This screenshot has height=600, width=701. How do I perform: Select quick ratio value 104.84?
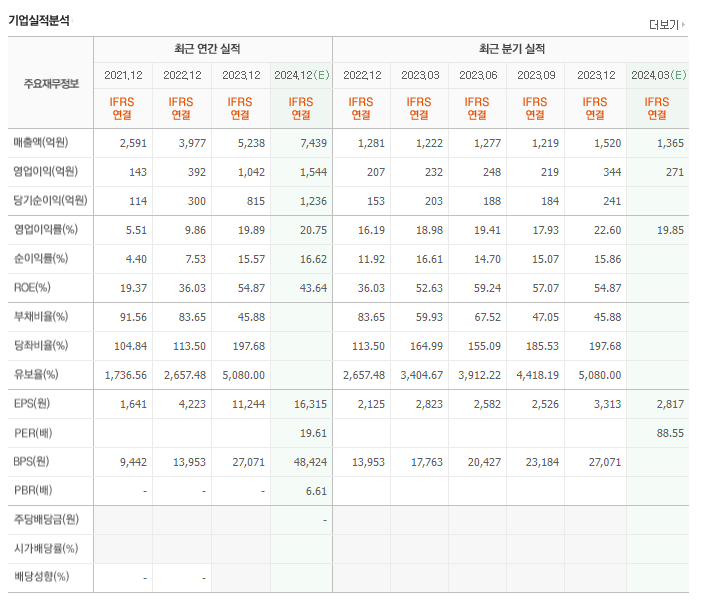(131, 346)
